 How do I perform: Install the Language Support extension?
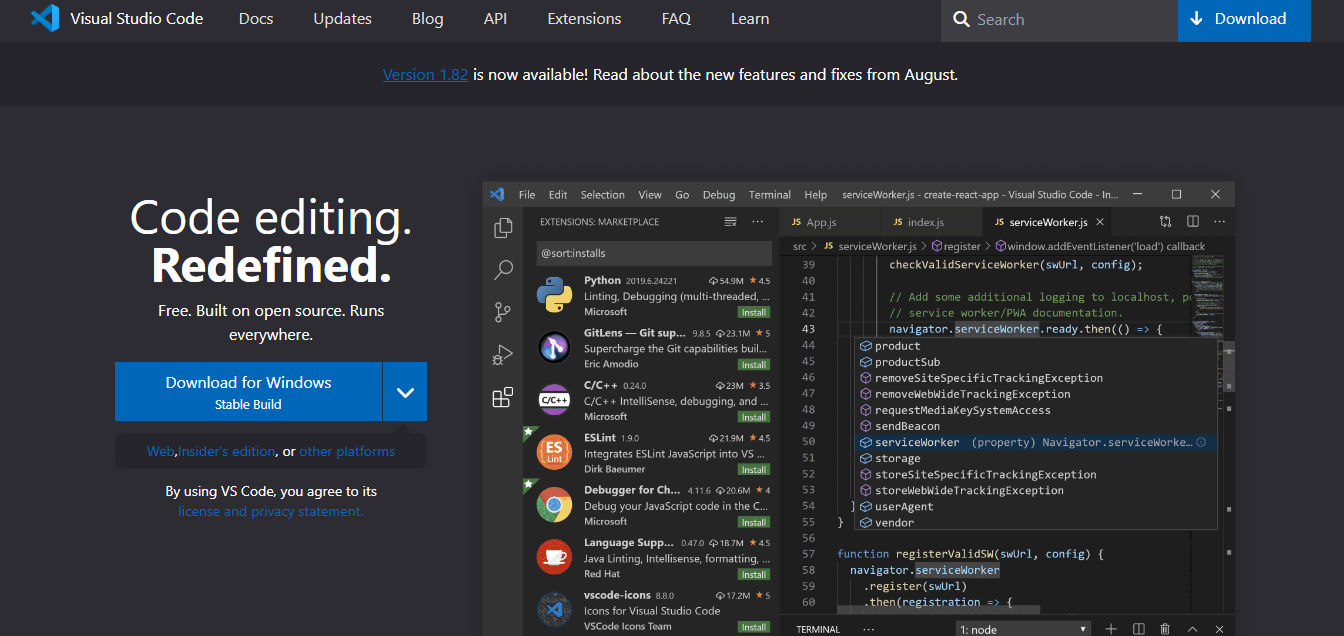click(754, 575)
